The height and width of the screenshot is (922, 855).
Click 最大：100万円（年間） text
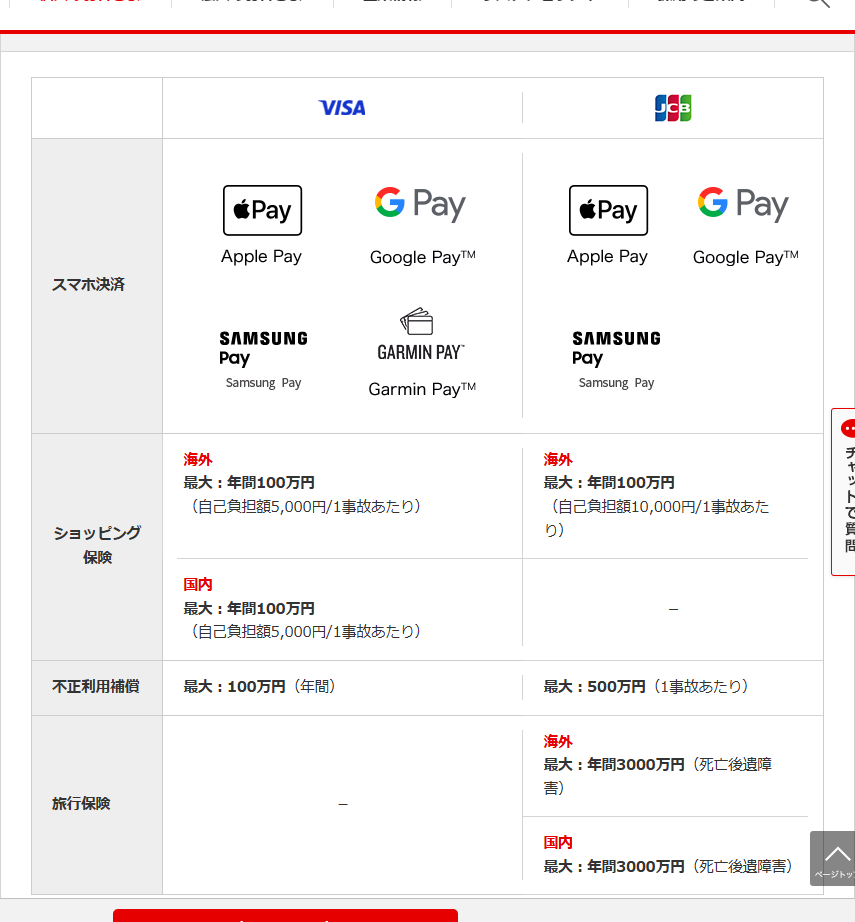point(259,686)
